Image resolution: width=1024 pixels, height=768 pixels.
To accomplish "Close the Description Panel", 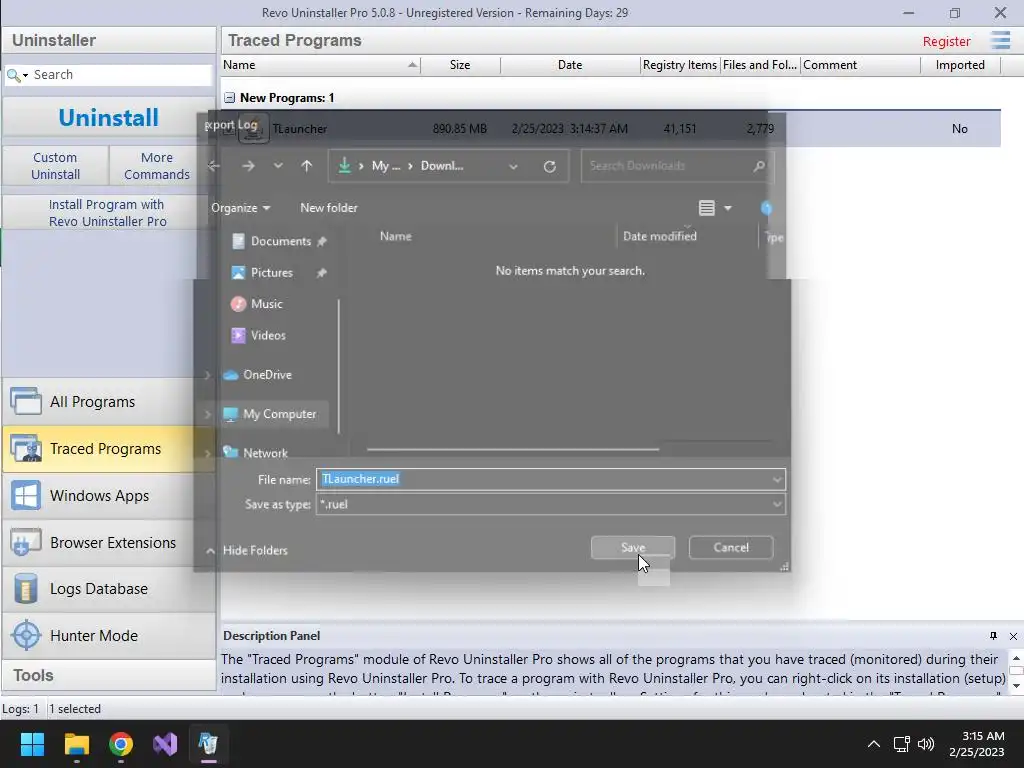I will 1013,636.
